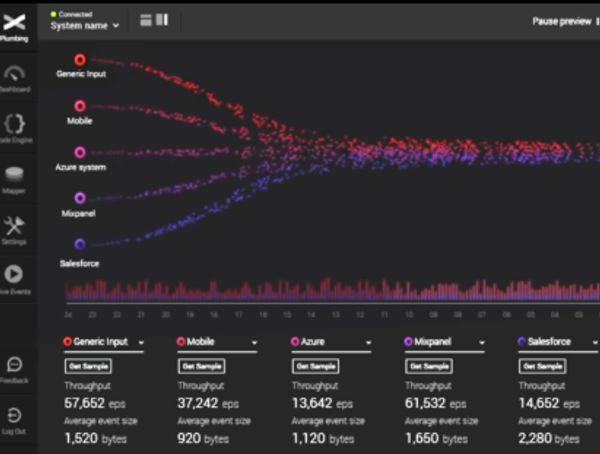Image resolution: width=600 pixels, height=454 pixels.
Task: Open the Generic Input source dropdown
Action: [x=140, y=342]
